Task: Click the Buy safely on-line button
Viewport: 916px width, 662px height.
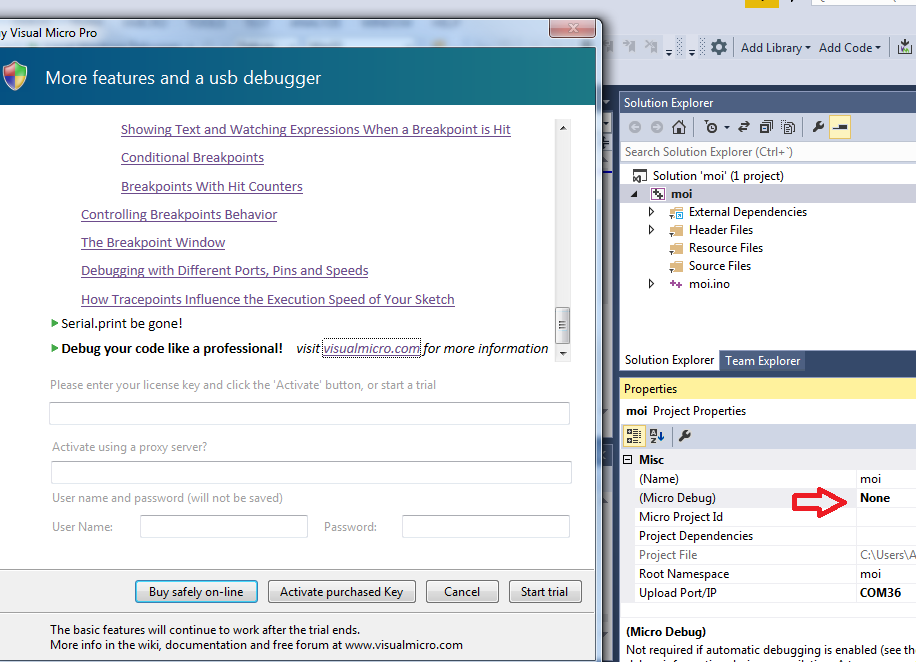Action: [196, 592]
